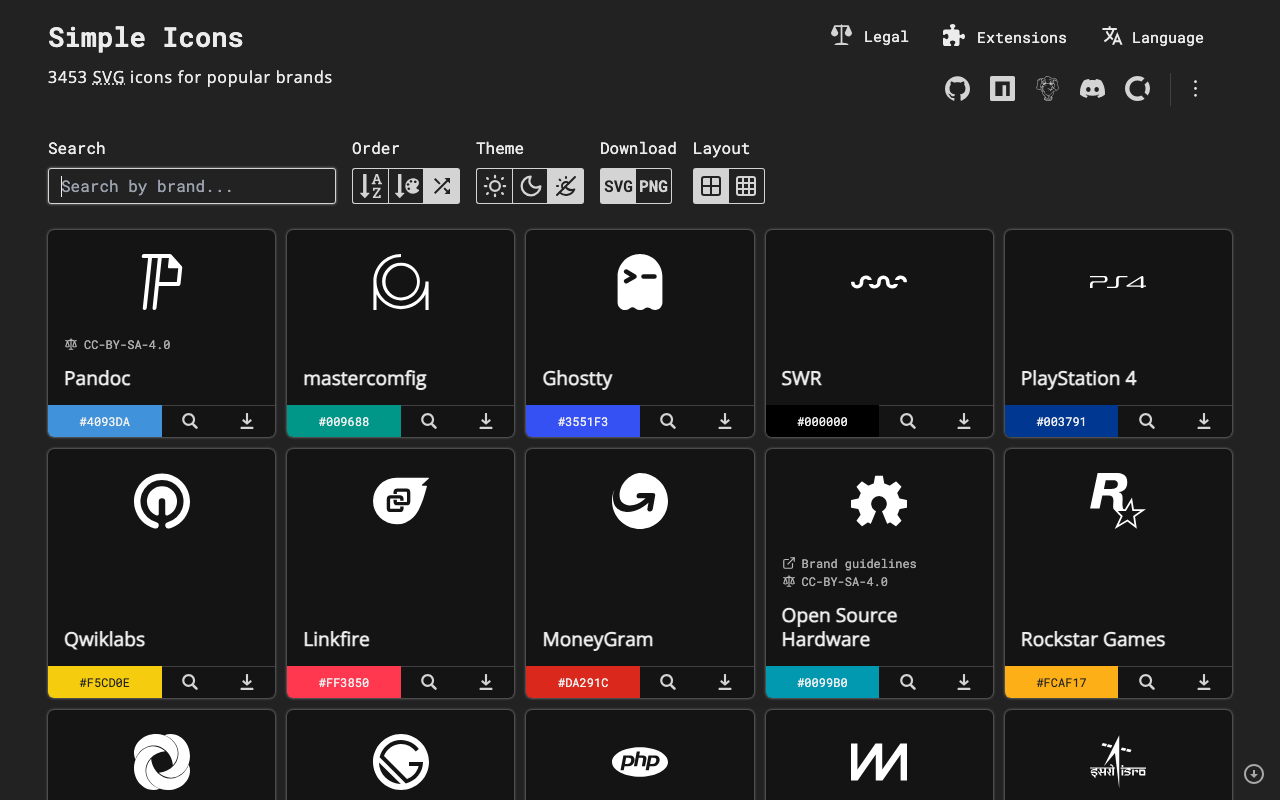Image resolution: width=1280 pixels, height=800 pixels.
Task: Click the Ghostty ghost icon
Action: (x=640, y=282)
